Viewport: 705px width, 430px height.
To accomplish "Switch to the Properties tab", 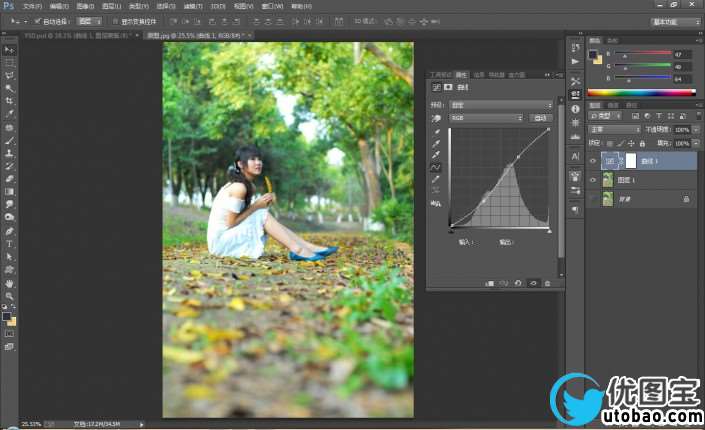I will [x=461, y=75].
